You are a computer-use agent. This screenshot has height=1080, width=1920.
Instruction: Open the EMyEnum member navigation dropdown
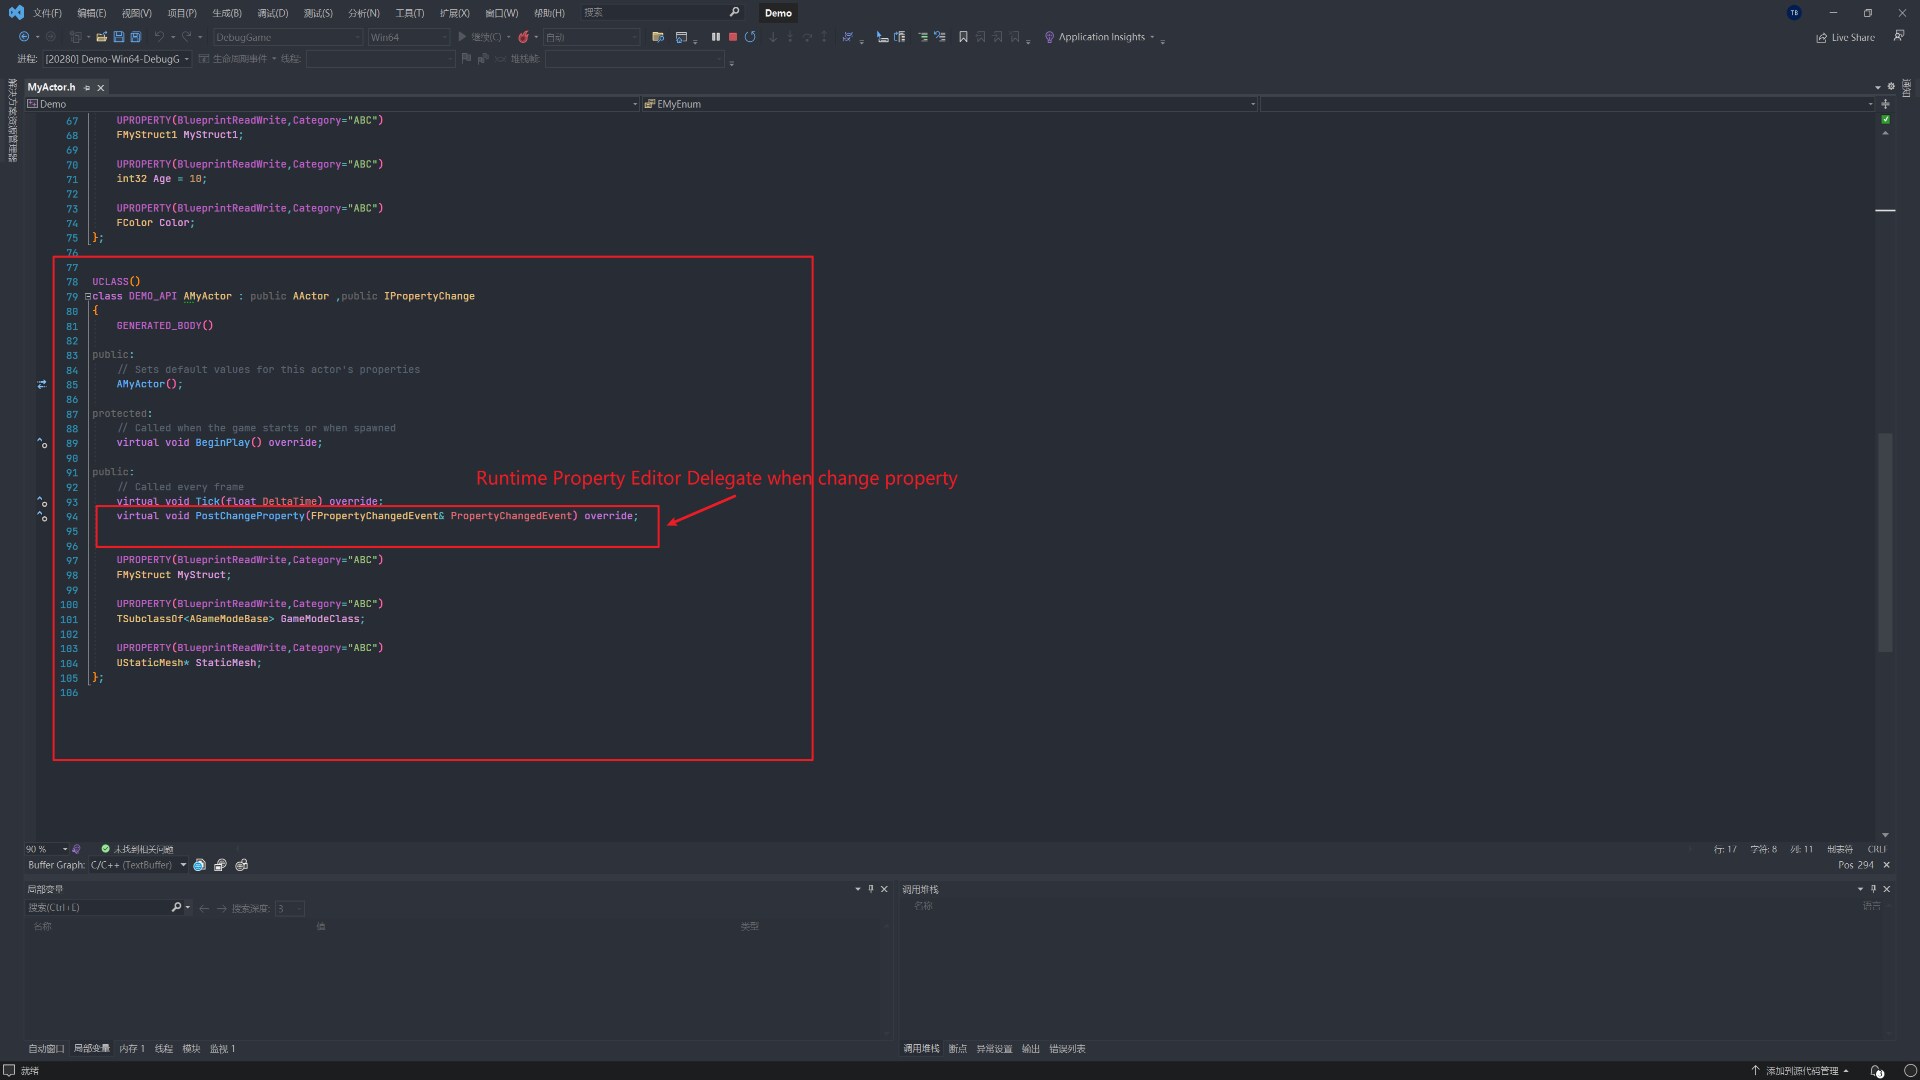(1253, 104)
